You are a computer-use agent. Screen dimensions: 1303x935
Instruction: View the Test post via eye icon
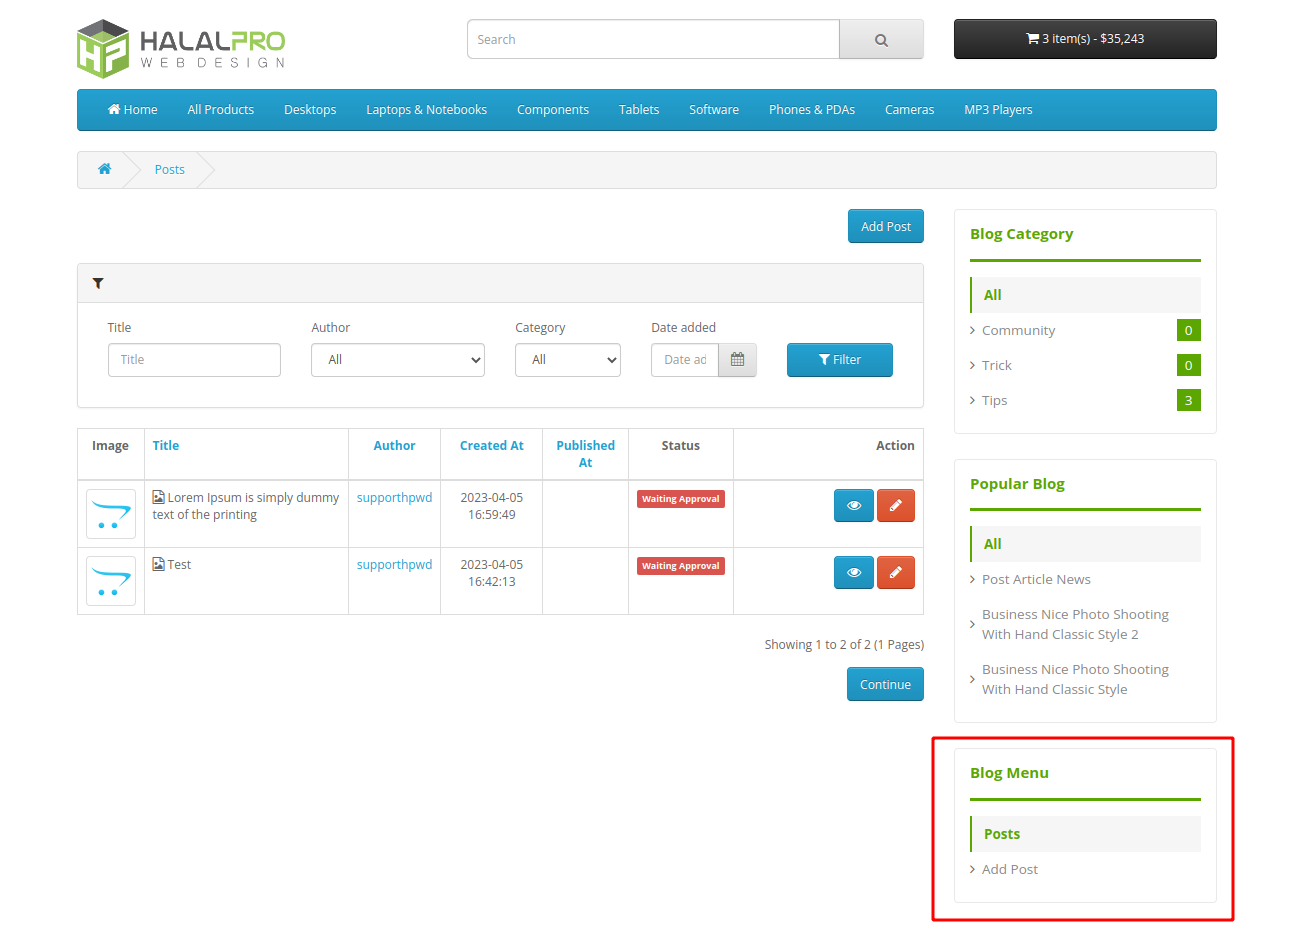(x=853, y=573)
